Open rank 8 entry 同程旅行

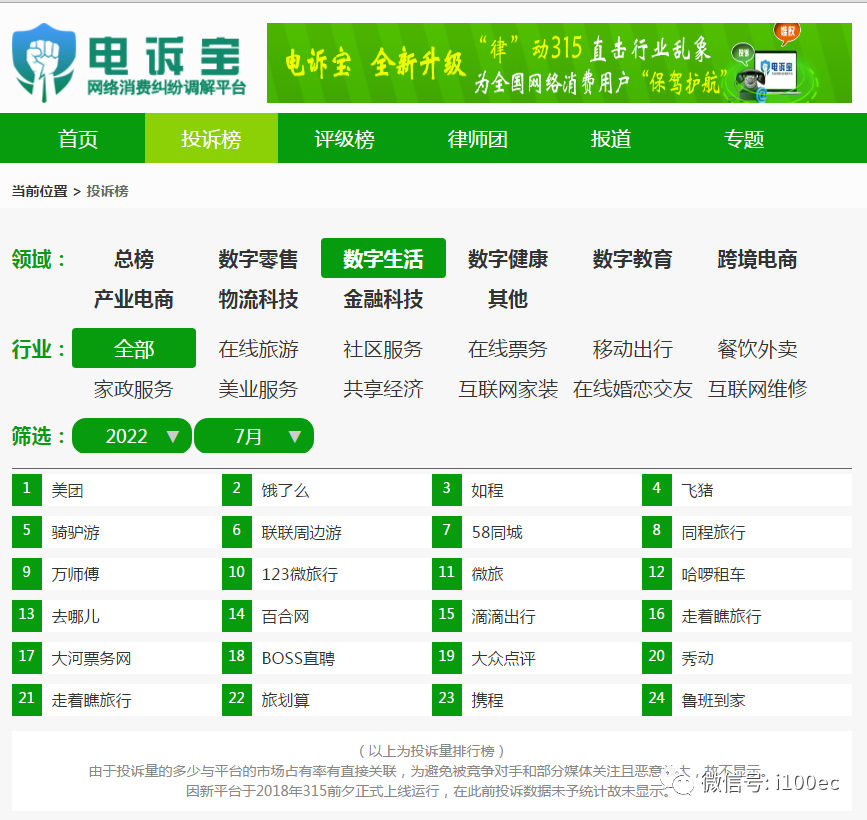coord(713,532)
